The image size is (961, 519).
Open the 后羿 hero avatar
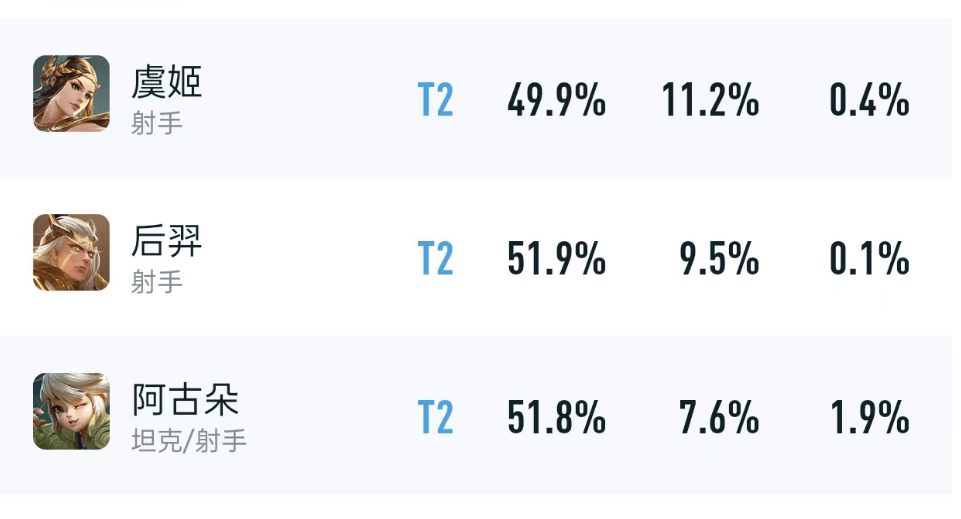tap(71, 252)
